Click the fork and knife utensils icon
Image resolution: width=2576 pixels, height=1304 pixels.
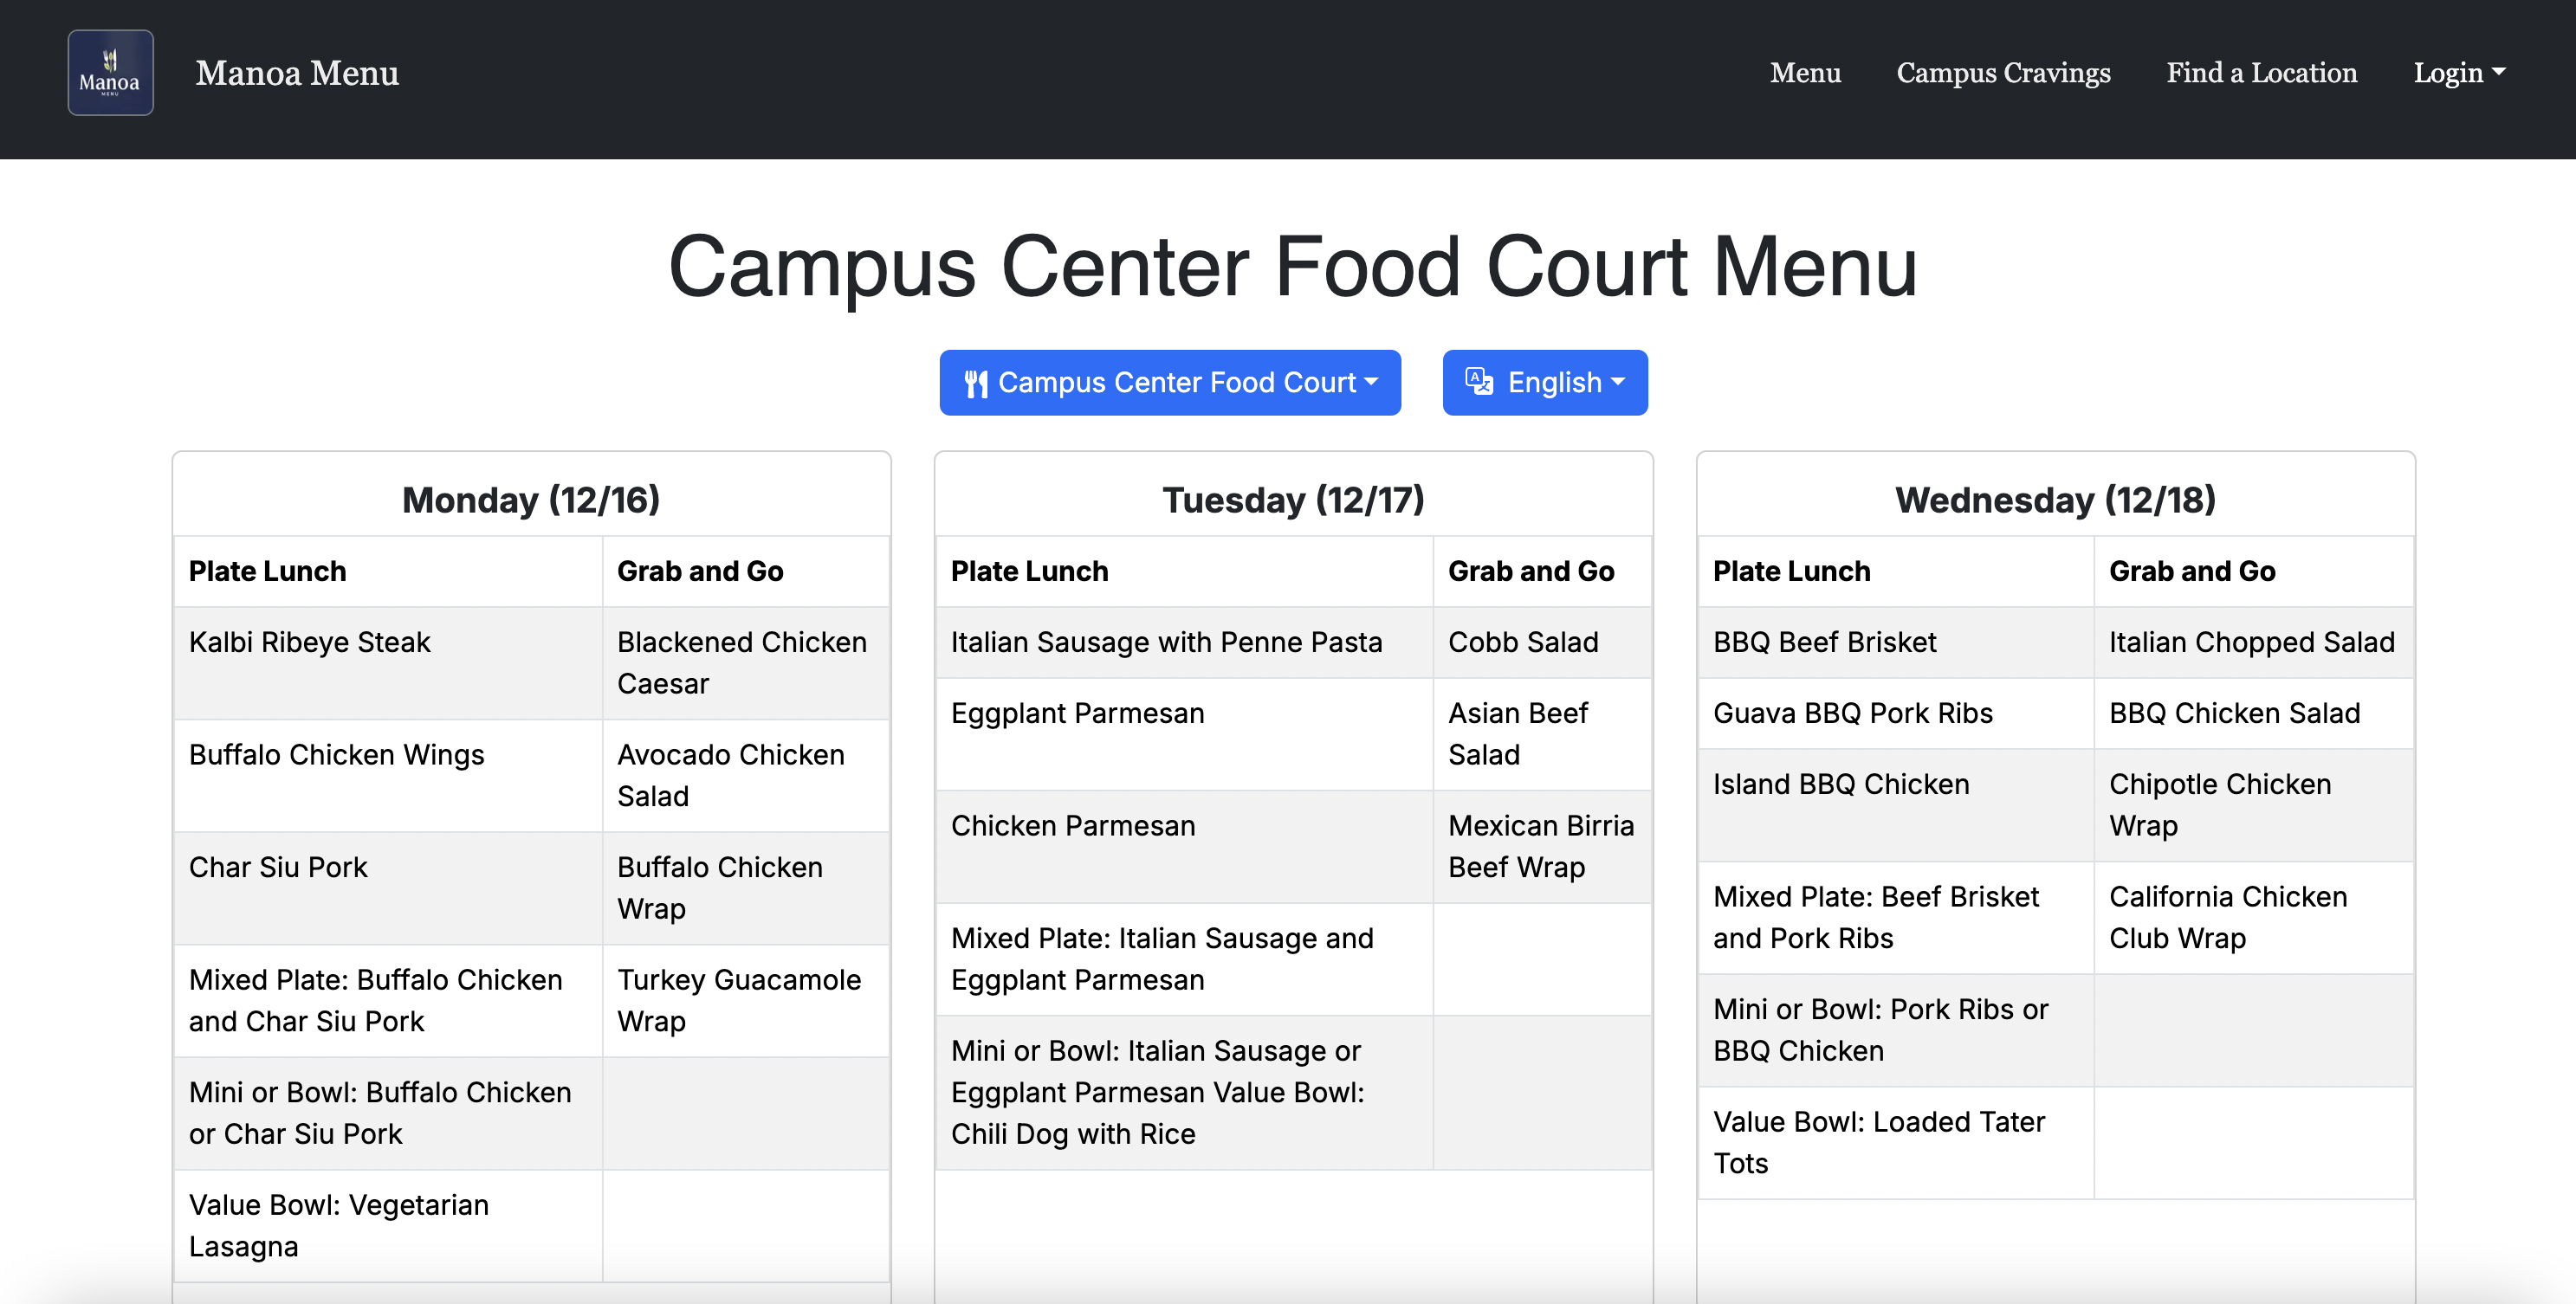(x=976, y=383)
